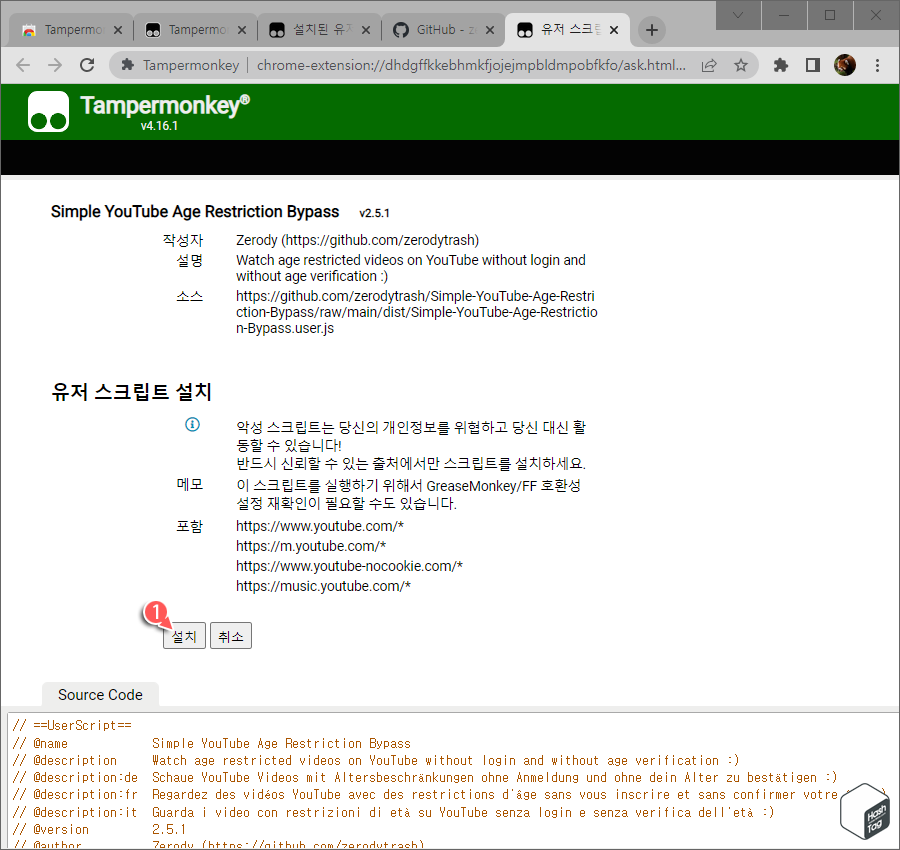Reload the page with refresh icon

tap(87, 65)
